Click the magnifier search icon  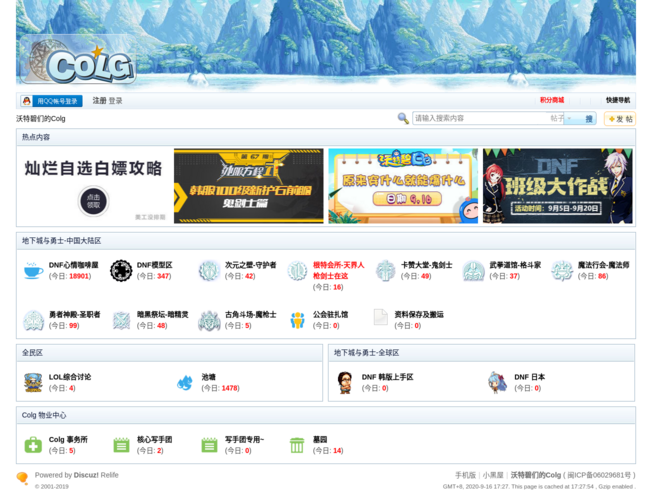tap(403, 118)
